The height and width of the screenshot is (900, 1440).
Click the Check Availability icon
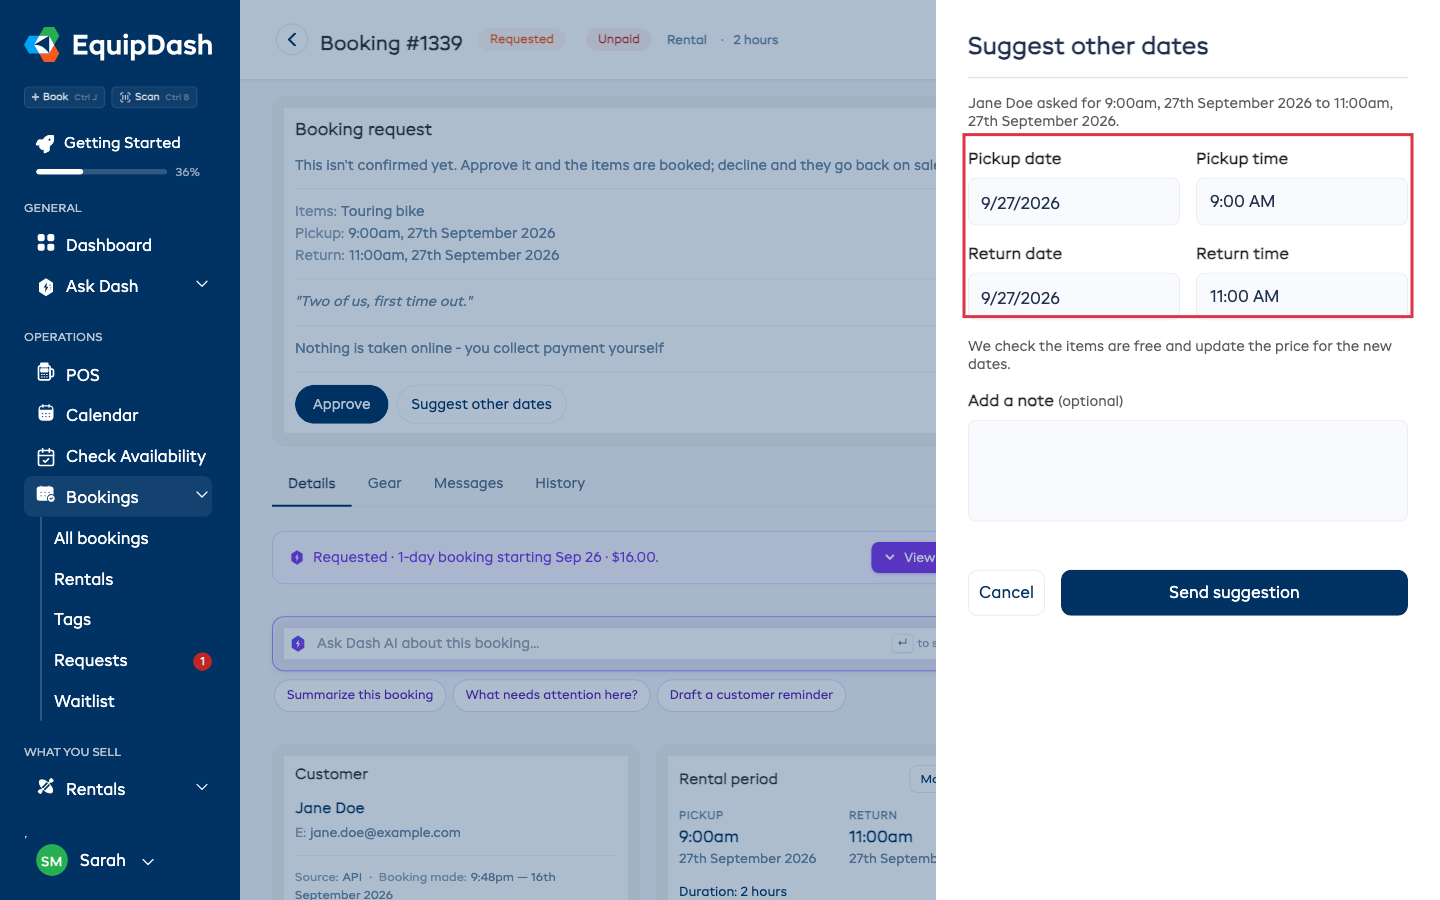tap(46, 457)
